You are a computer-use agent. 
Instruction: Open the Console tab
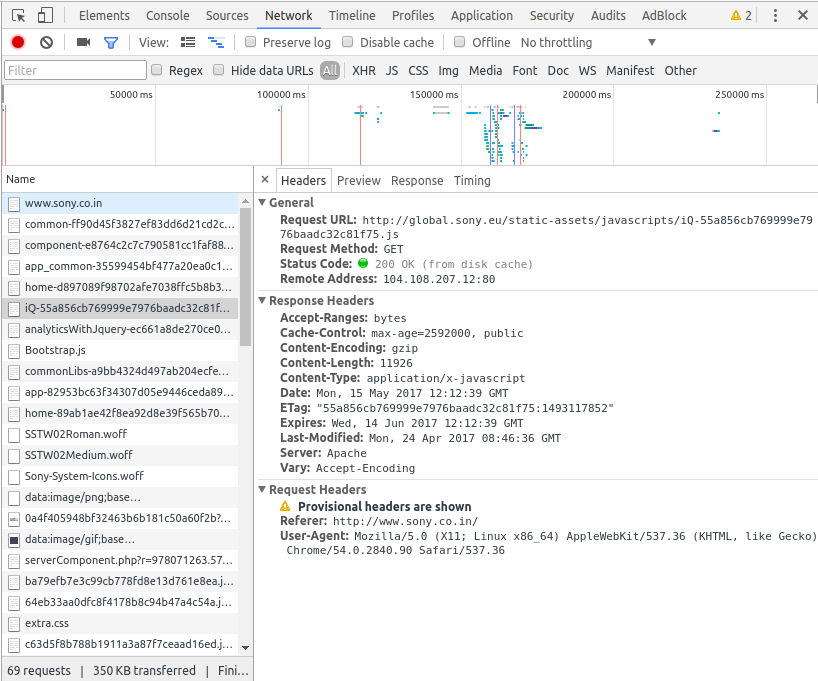pos(167,16)
